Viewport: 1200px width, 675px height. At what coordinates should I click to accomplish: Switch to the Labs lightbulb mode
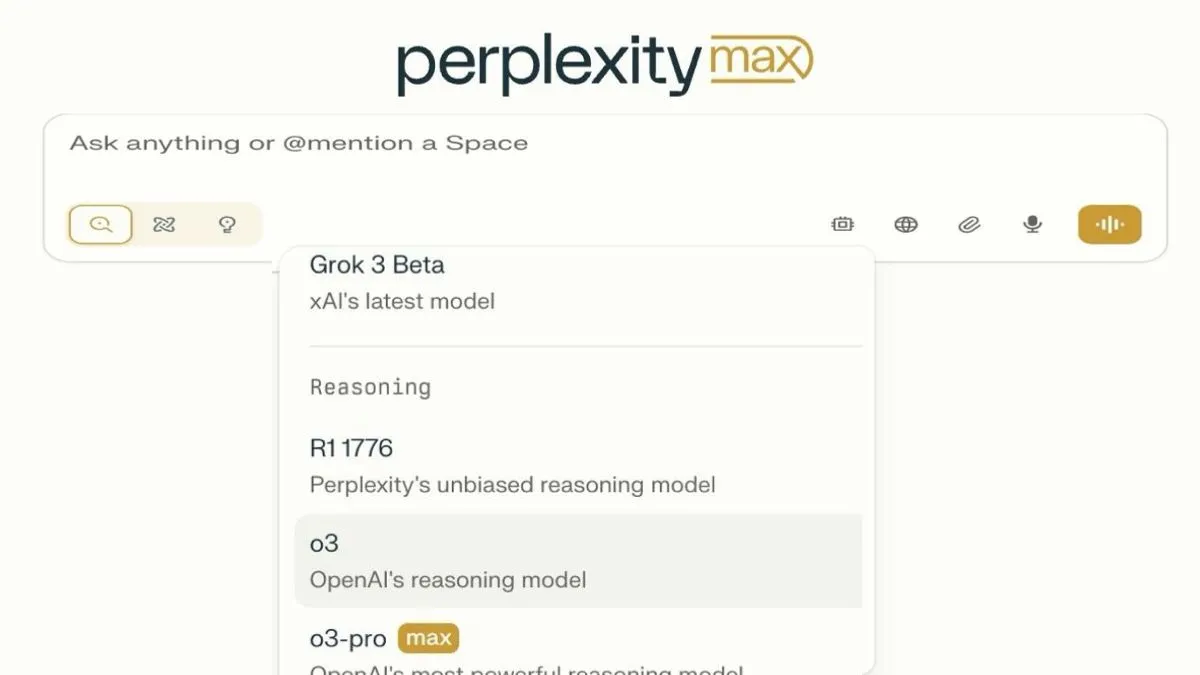pyautogui.click(x=227, y=224)
